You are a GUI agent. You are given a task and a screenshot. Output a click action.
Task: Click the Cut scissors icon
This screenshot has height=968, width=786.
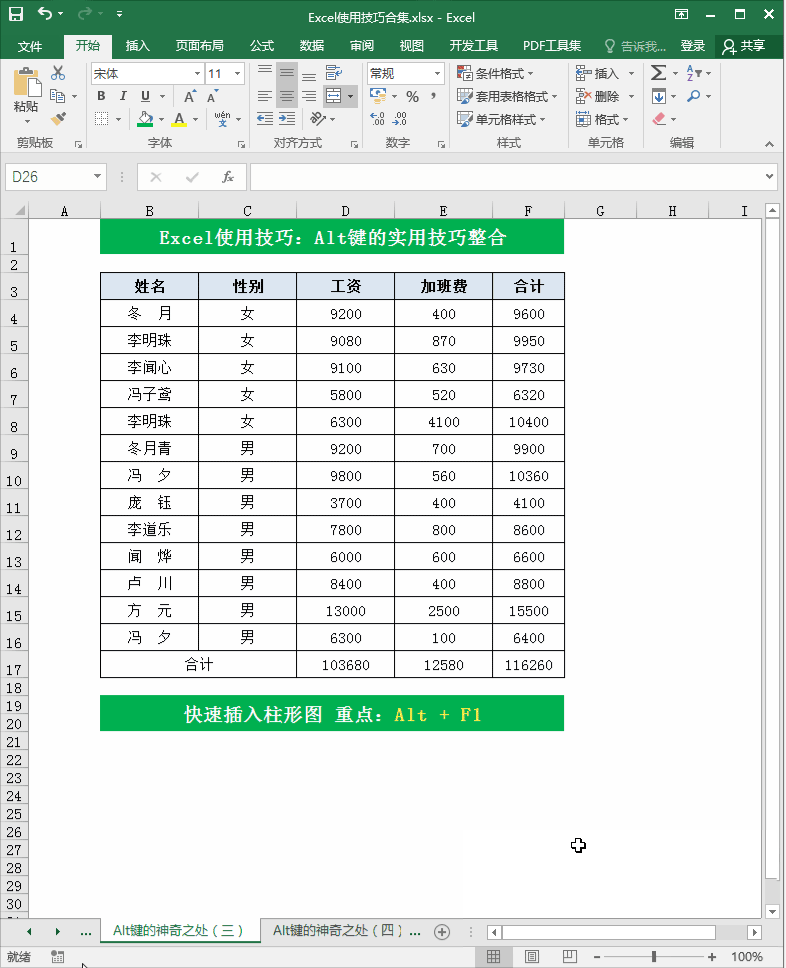tap(58, 73)
